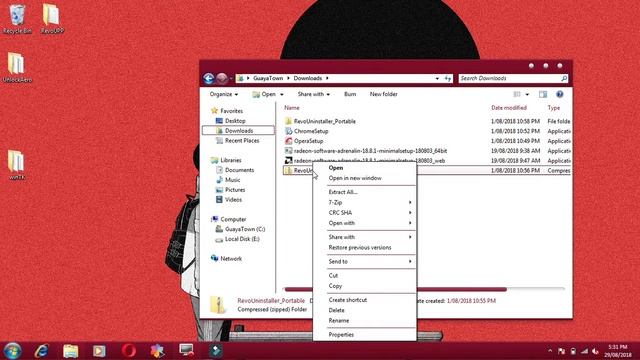Select the OperaSetup file

pos(309,141)
